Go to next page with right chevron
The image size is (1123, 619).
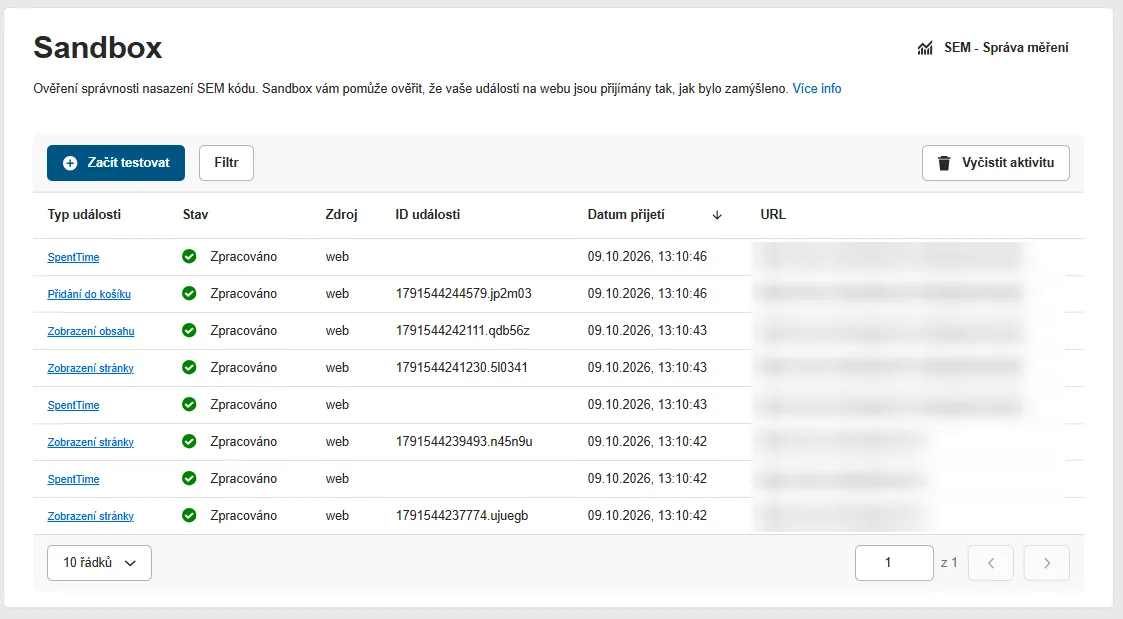(1046, 563)
